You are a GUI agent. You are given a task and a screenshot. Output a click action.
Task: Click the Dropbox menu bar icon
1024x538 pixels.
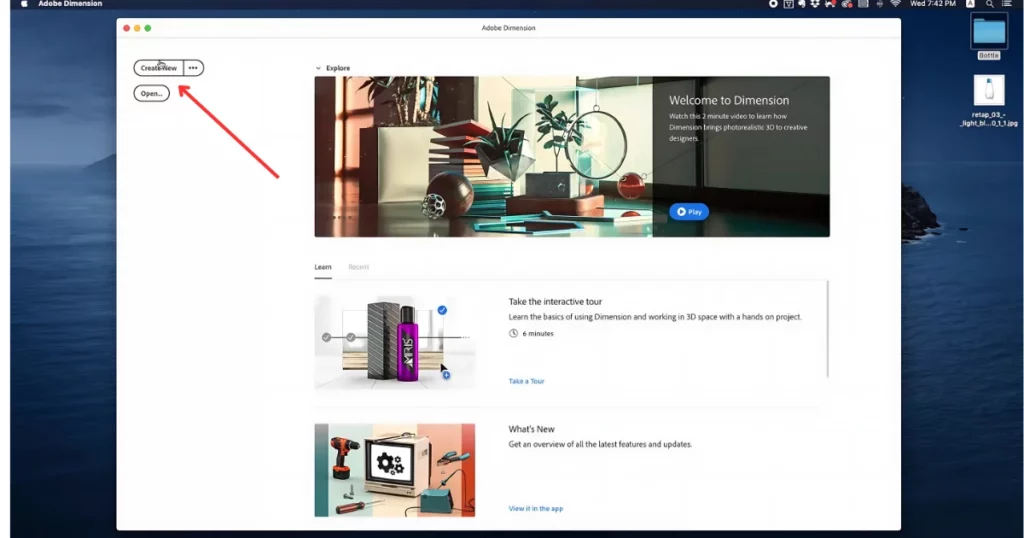[815, 4]
